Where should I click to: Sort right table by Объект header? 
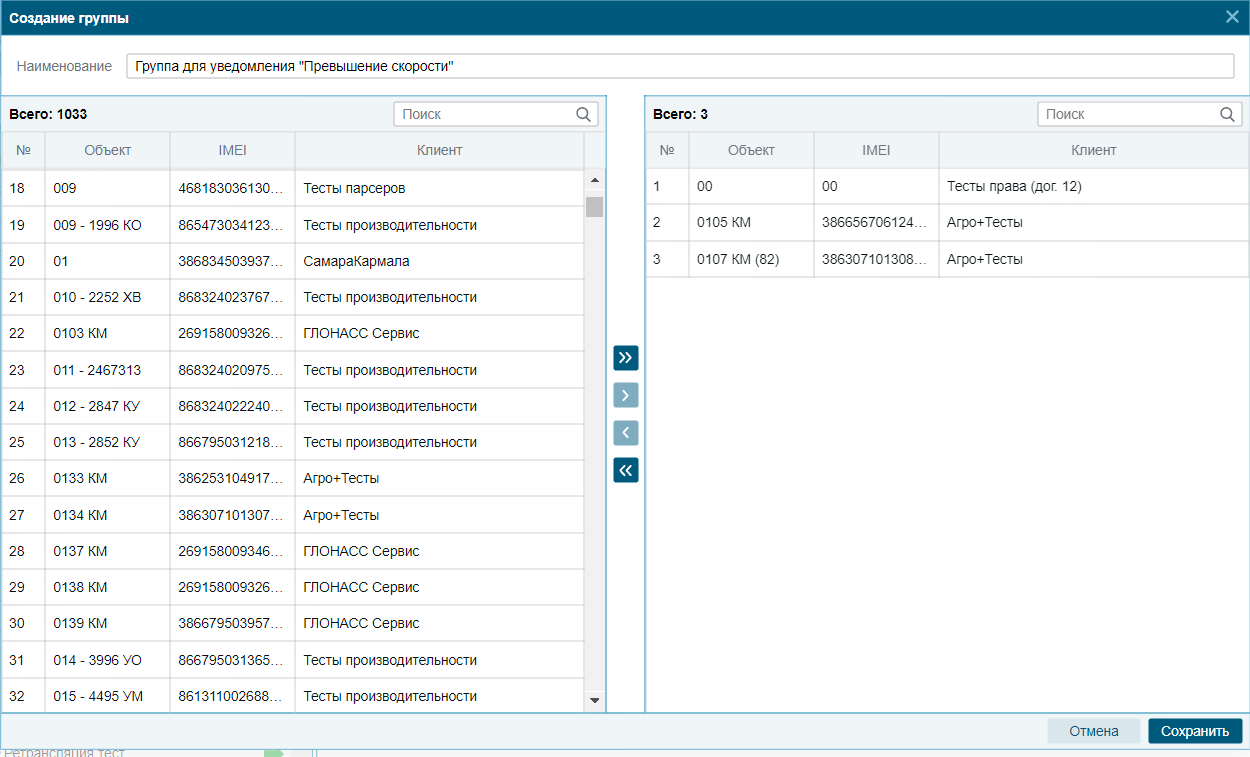[x=752, y=150]
